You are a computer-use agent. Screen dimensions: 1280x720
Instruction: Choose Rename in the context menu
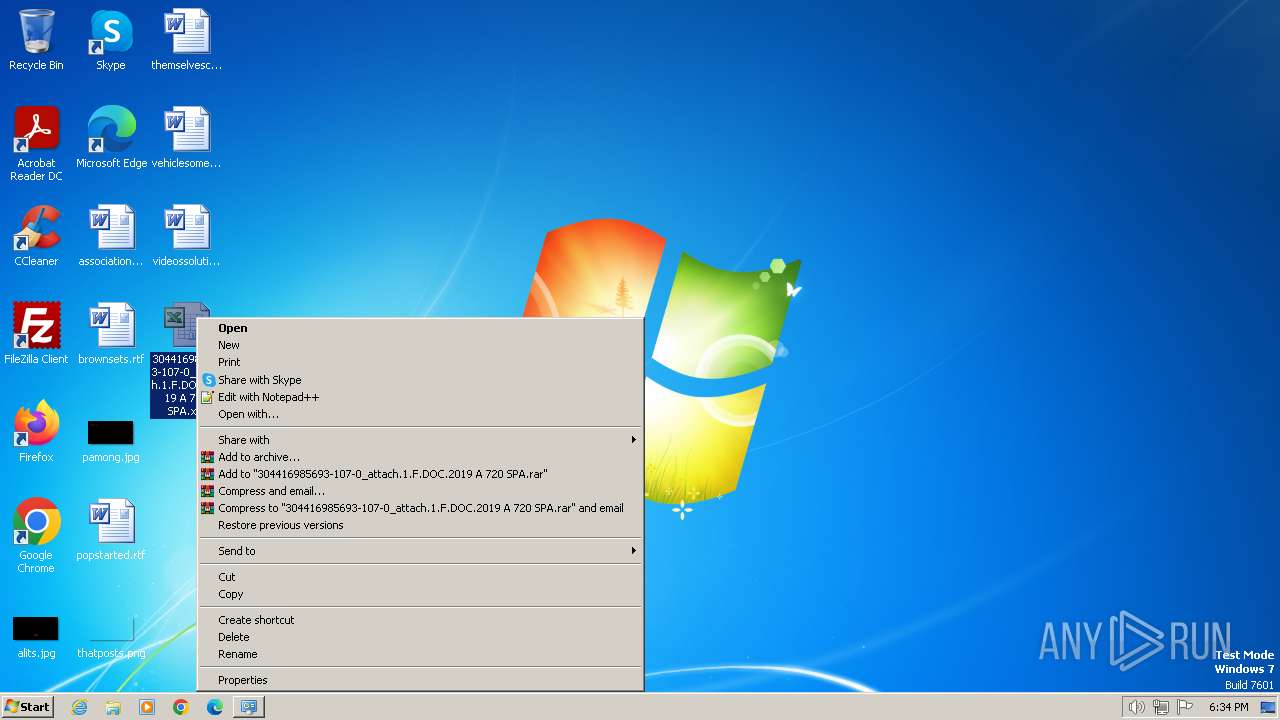click(x=421, y=654)
